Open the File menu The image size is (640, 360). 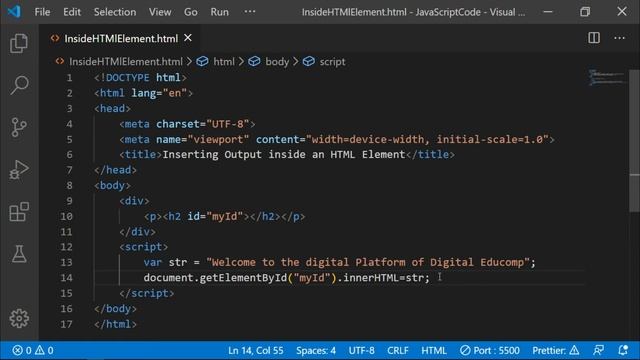click(x=42, y=12)
